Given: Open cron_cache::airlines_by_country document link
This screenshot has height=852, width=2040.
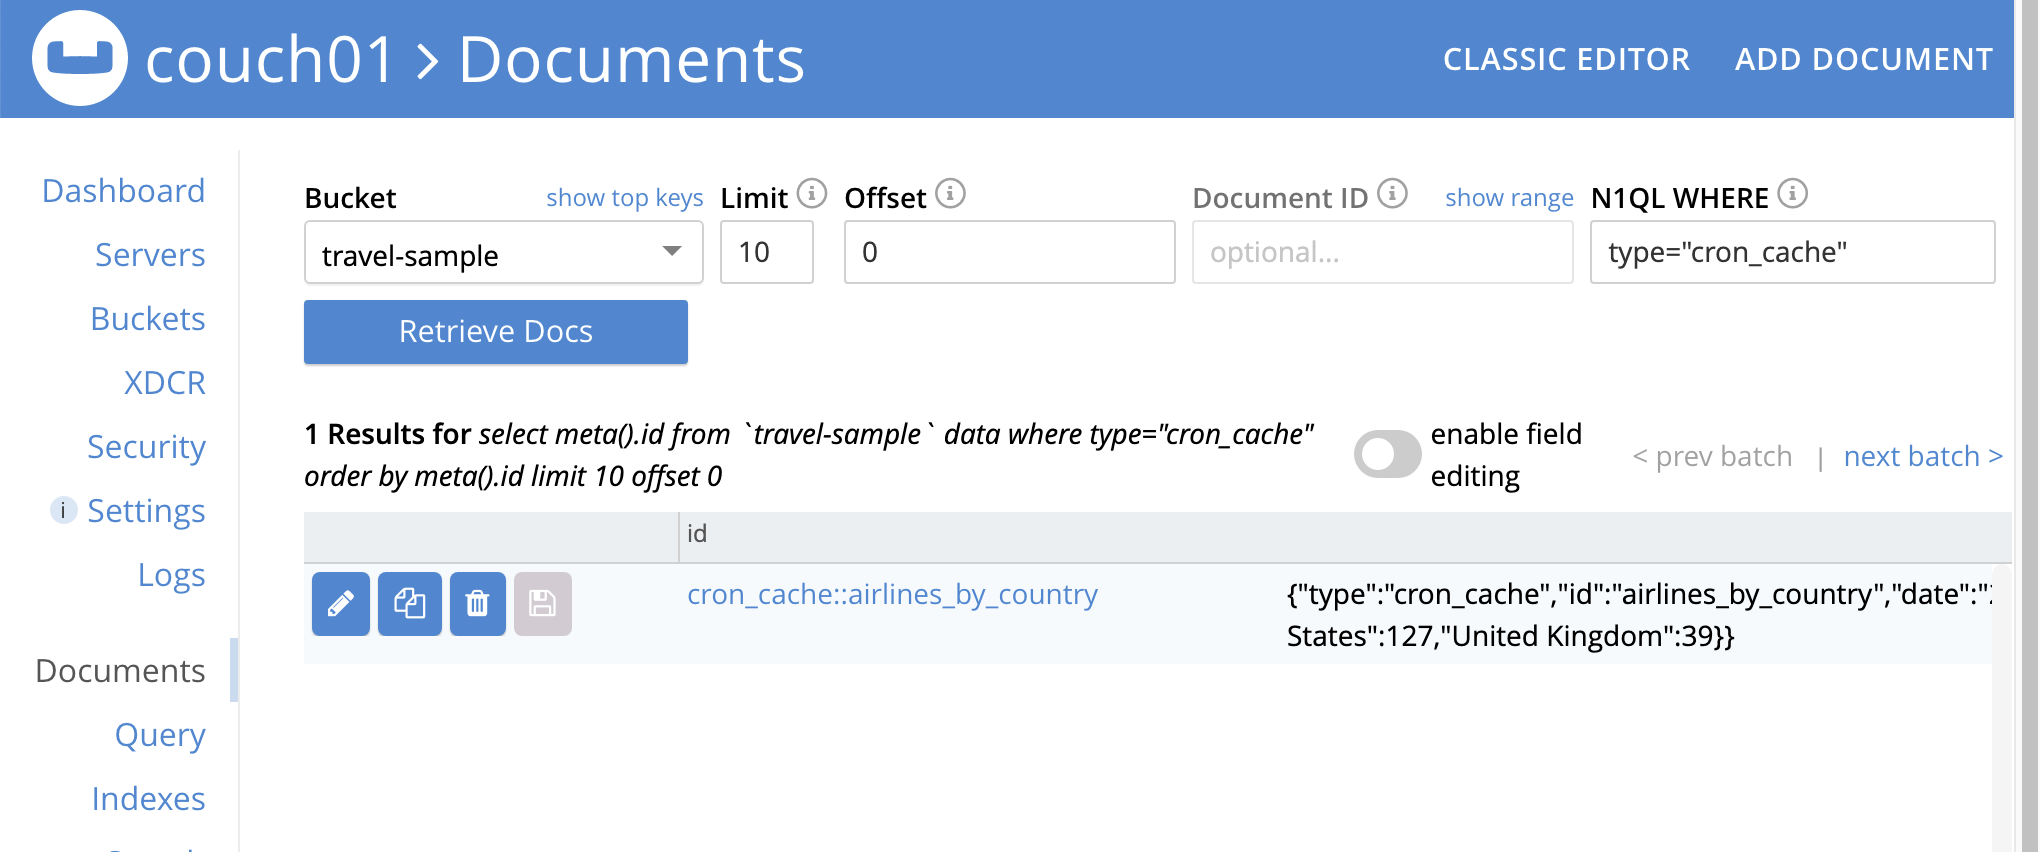Looking at the screenshot, I should tap(892, 594).
